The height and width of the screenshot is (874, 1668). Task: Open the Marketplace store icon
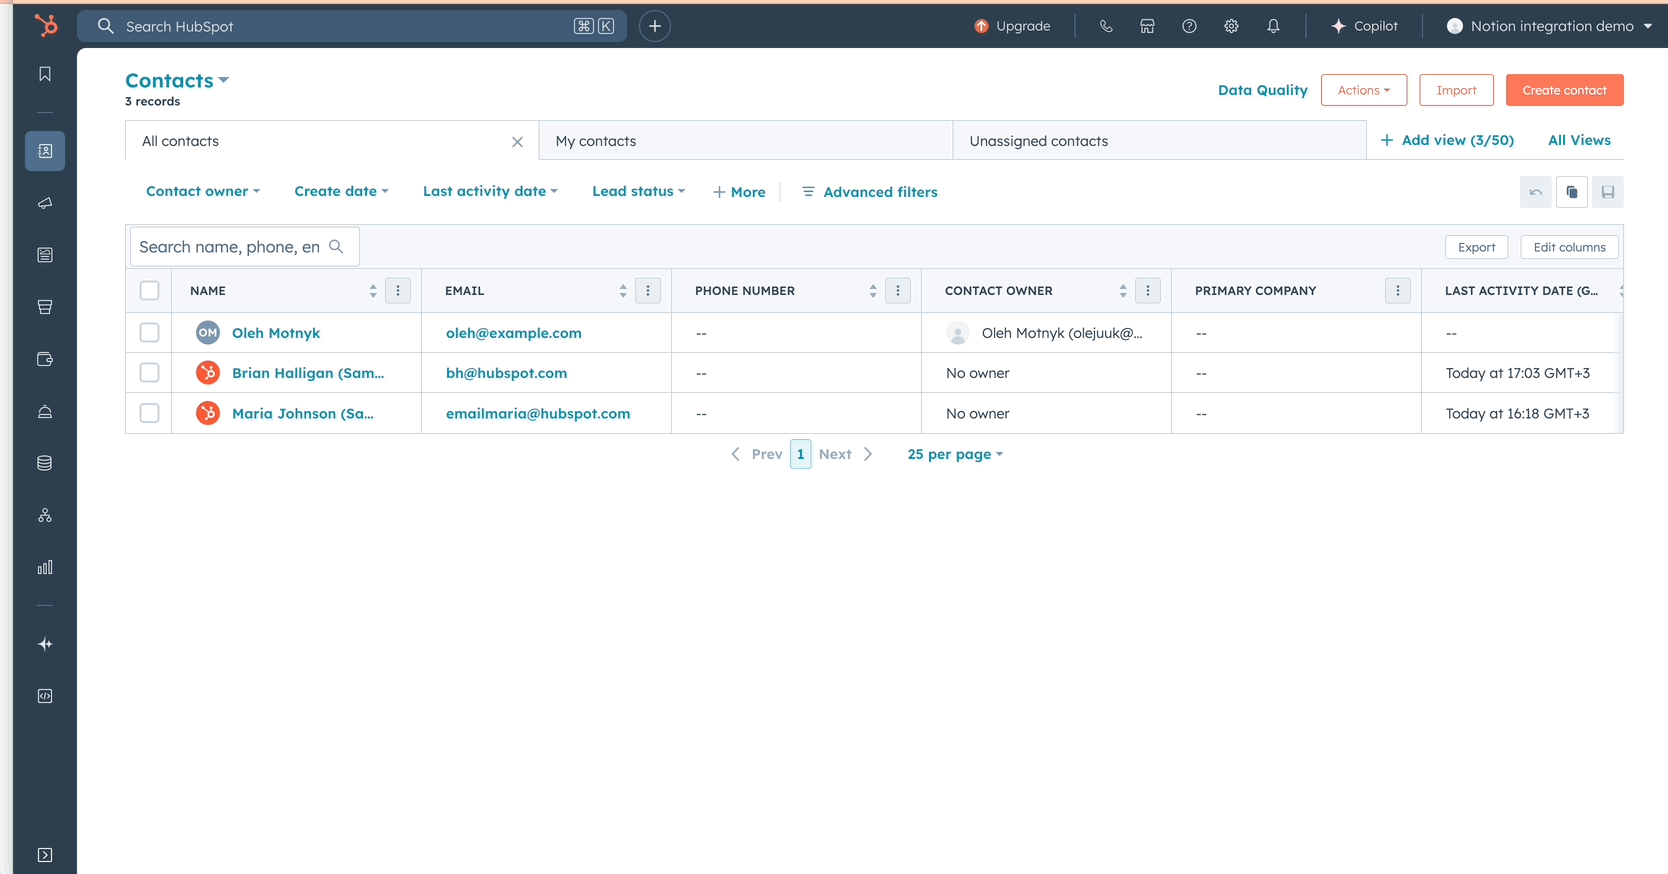tap(1147, 26)
